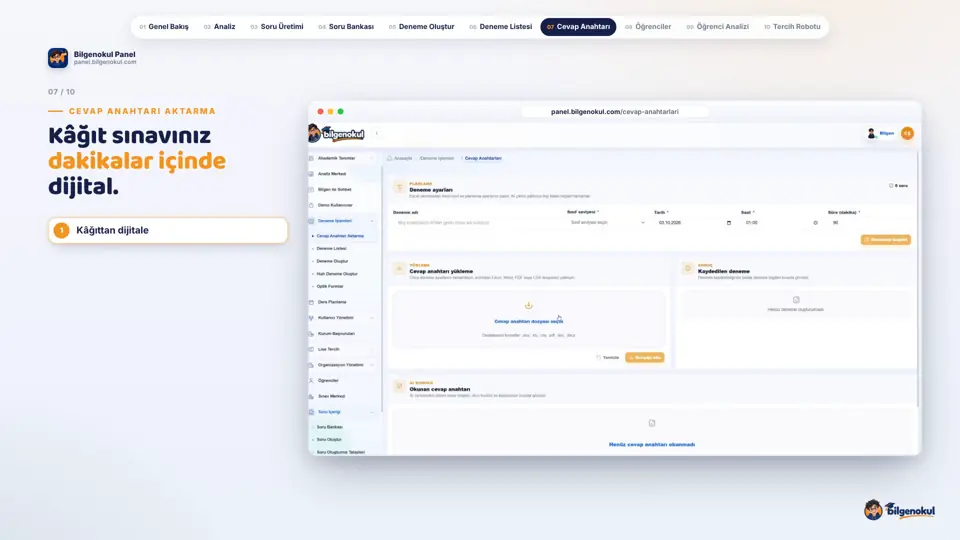960x540 pixels.
Task: Click the clock icon in Saat field
Action: 815,223
